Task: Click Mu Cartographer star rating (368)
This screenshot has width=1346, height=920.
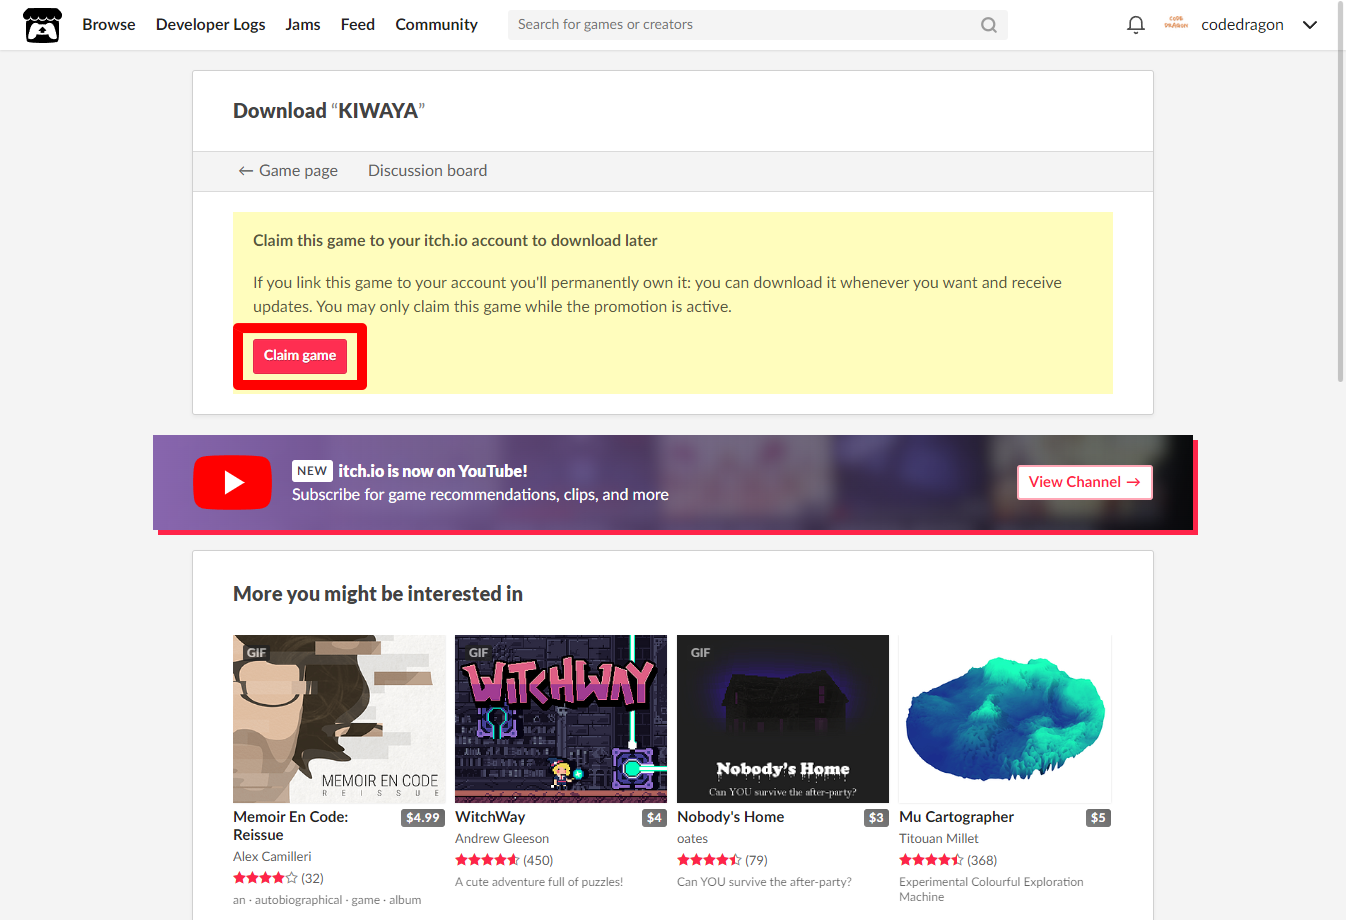Action: click(948, 860)
